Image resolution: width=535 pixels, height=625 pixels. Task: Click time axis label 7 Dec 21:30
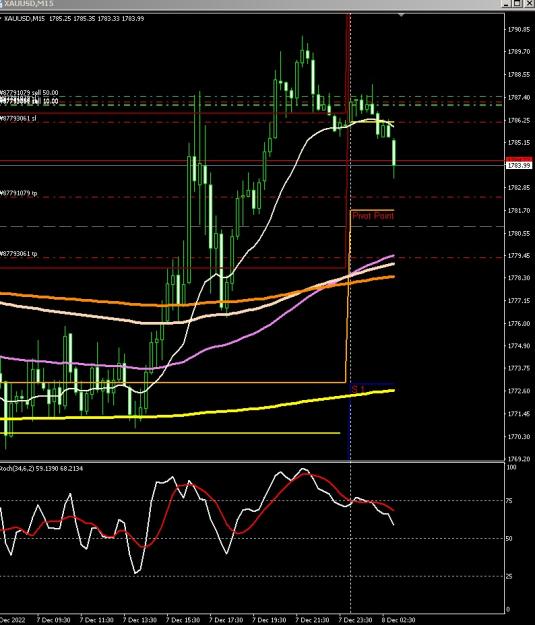(312, 620)
